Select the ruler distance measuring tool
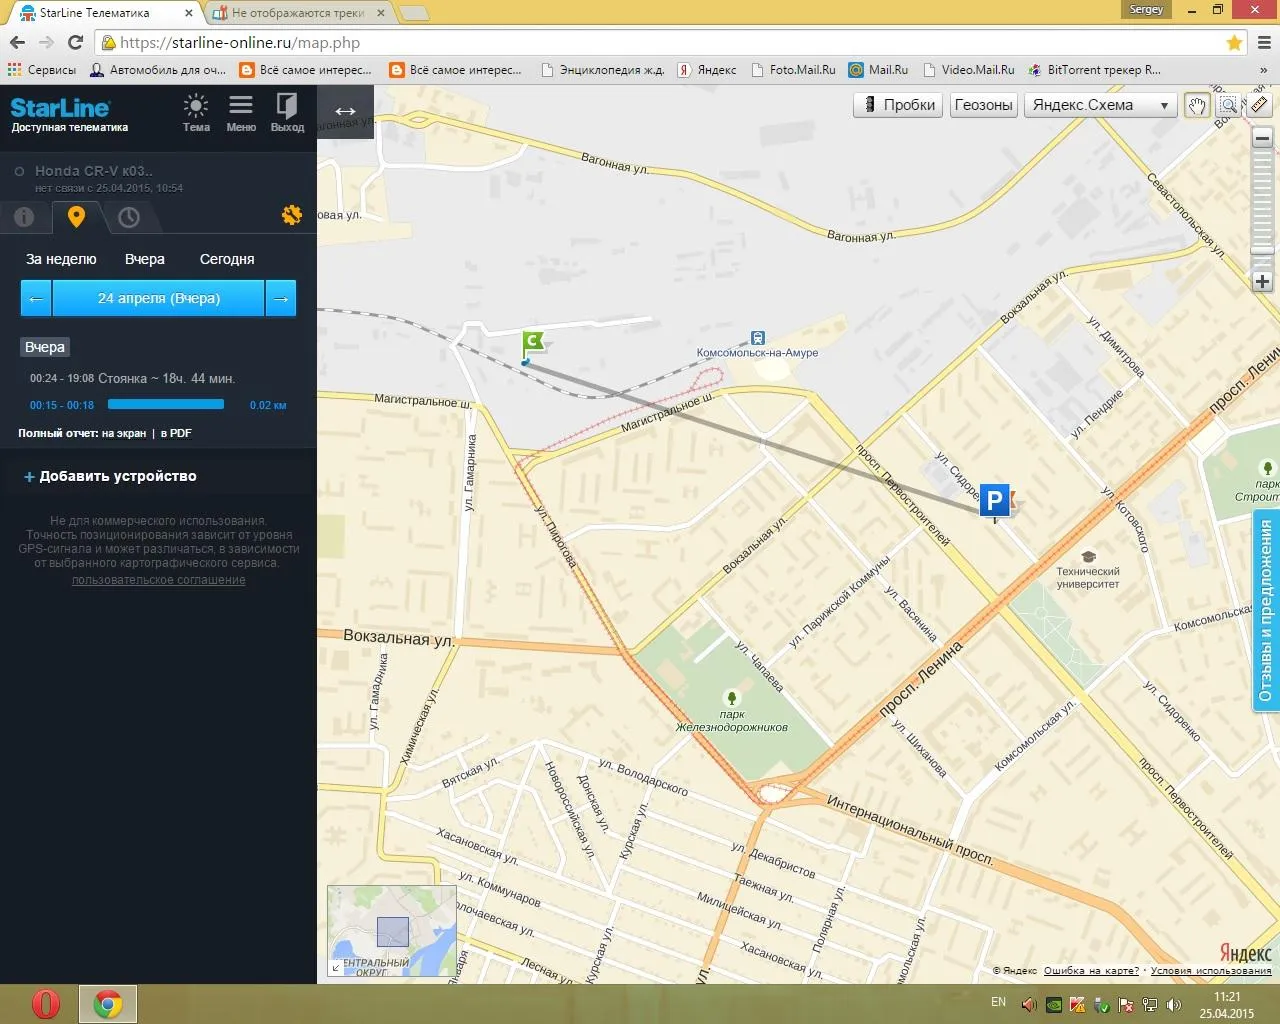Image resolution: width=1280 pixels, height=1024 pixels. click(1260, 105)
